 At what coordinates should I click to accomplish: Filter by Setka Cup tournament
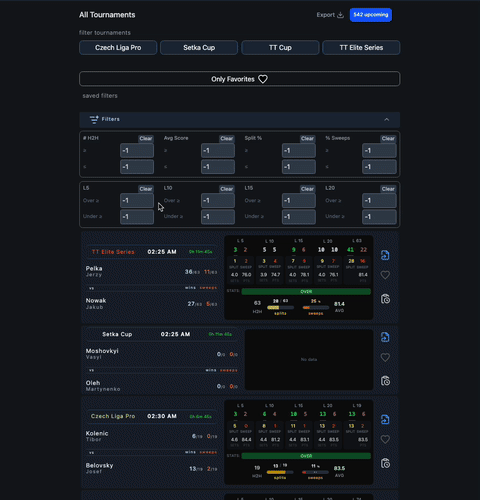pyautogui.click(x=199, y=48)
